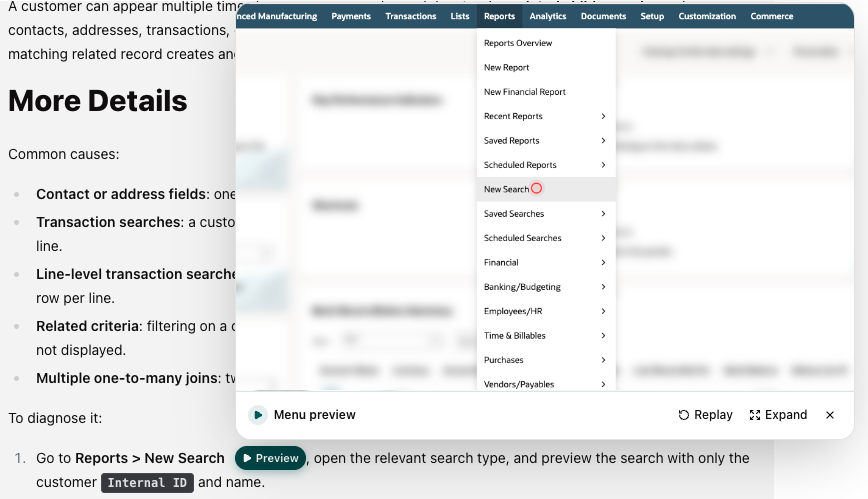
Task: Open the Commerce menu tab
Action: pos(772,16)
